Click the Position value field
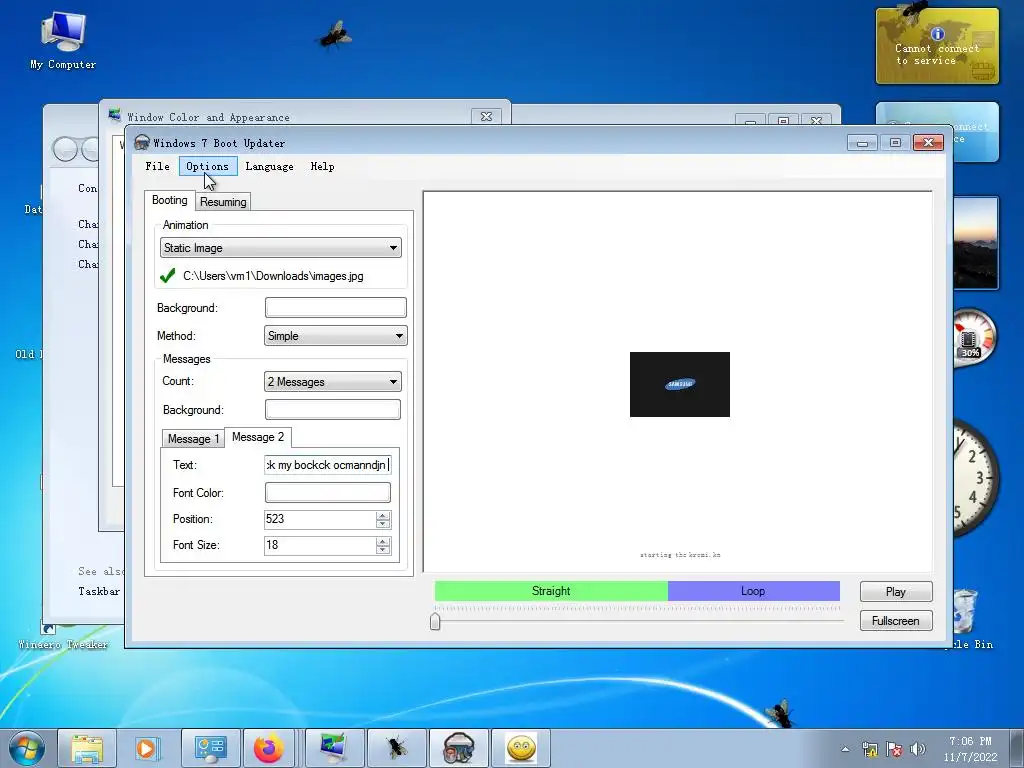Screen dimensions: 1024x768 [x=319, y=519]
